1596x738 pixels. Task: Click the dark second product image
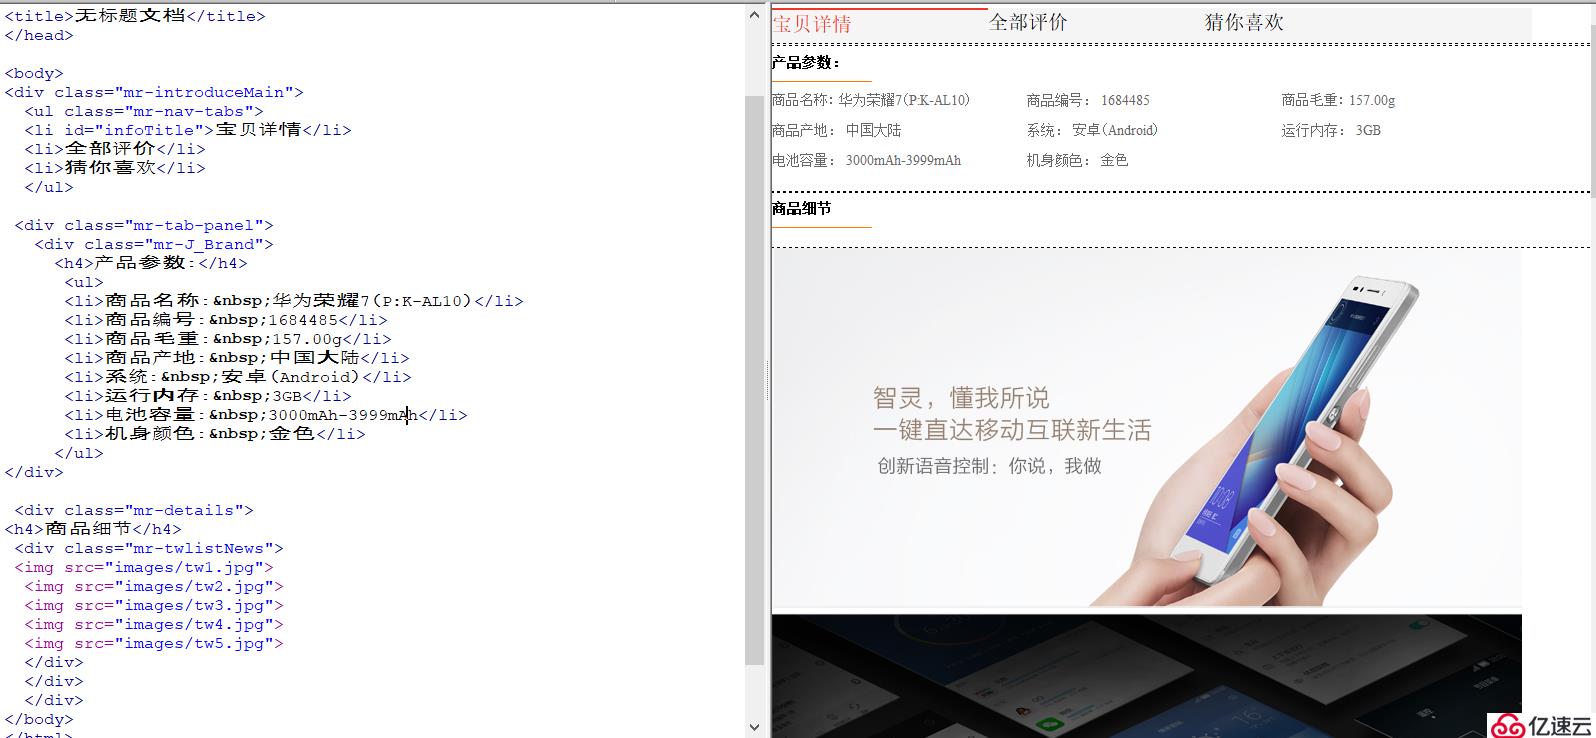[x=1146, y=676]
